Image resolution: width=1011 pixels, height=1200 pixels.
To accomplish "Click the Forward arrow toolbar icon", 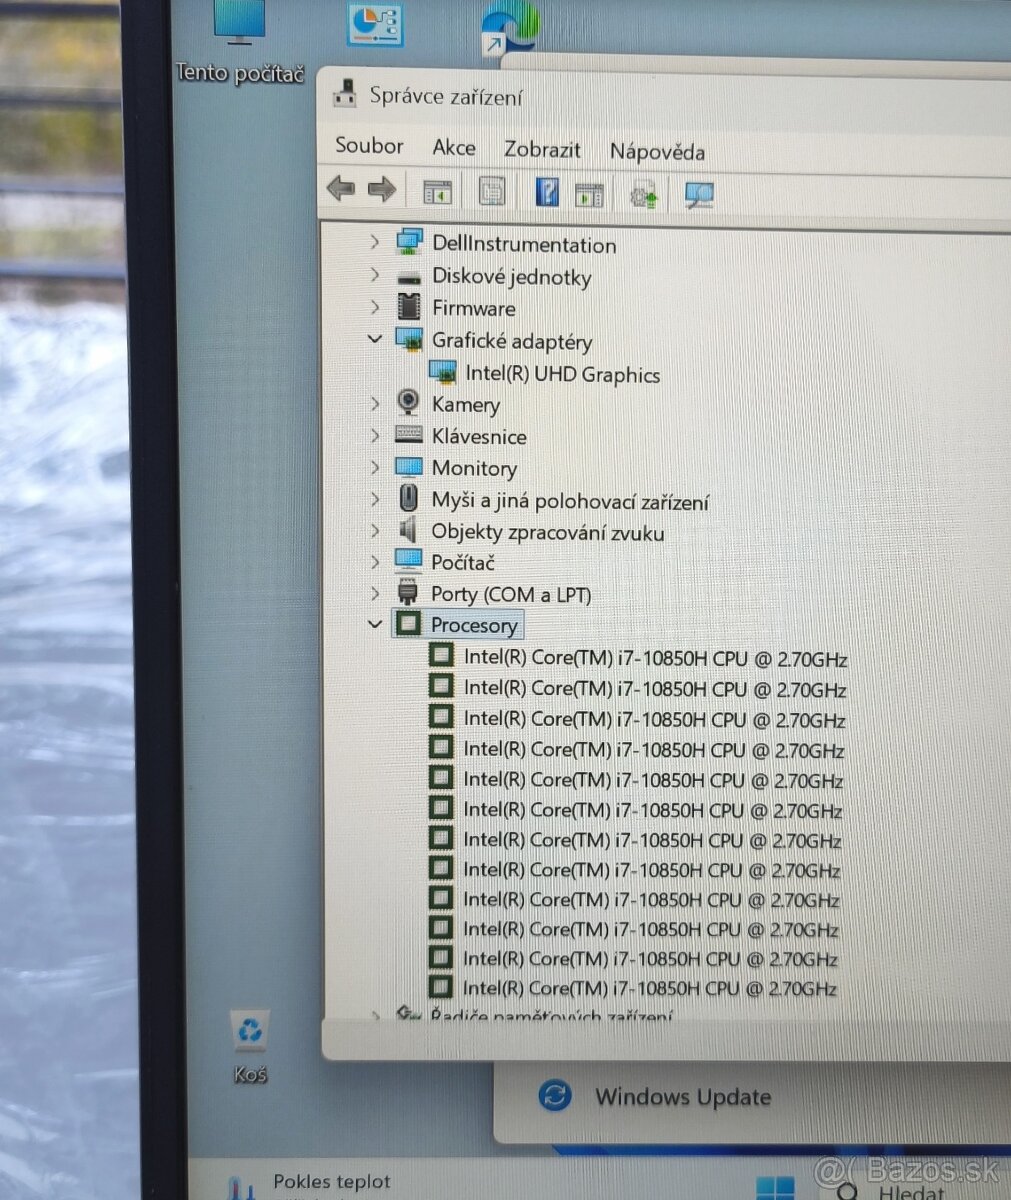I will [x=382, y=189].
